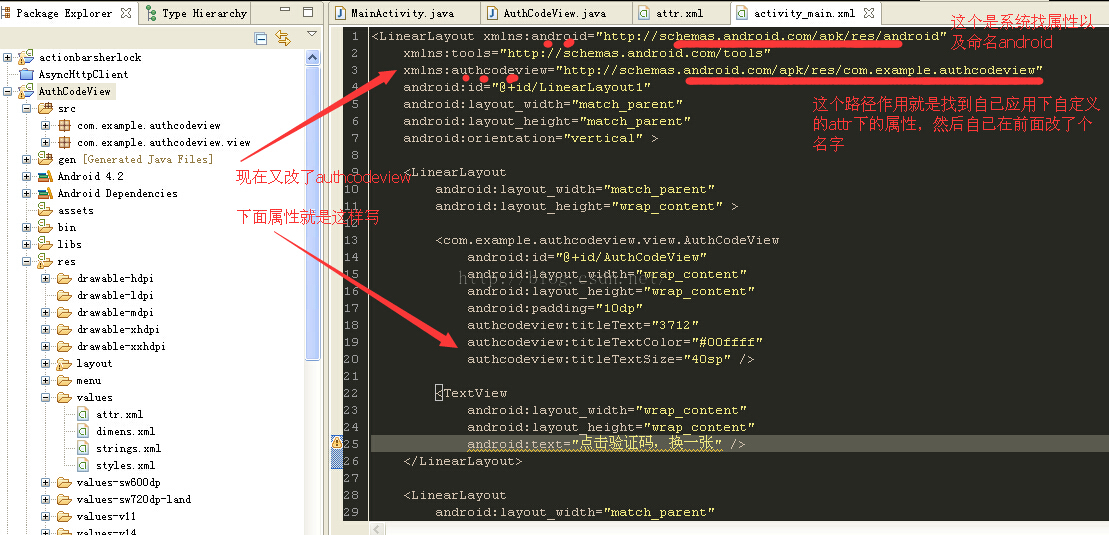Switch to the attr.xml editor tab

pos(678,13)
